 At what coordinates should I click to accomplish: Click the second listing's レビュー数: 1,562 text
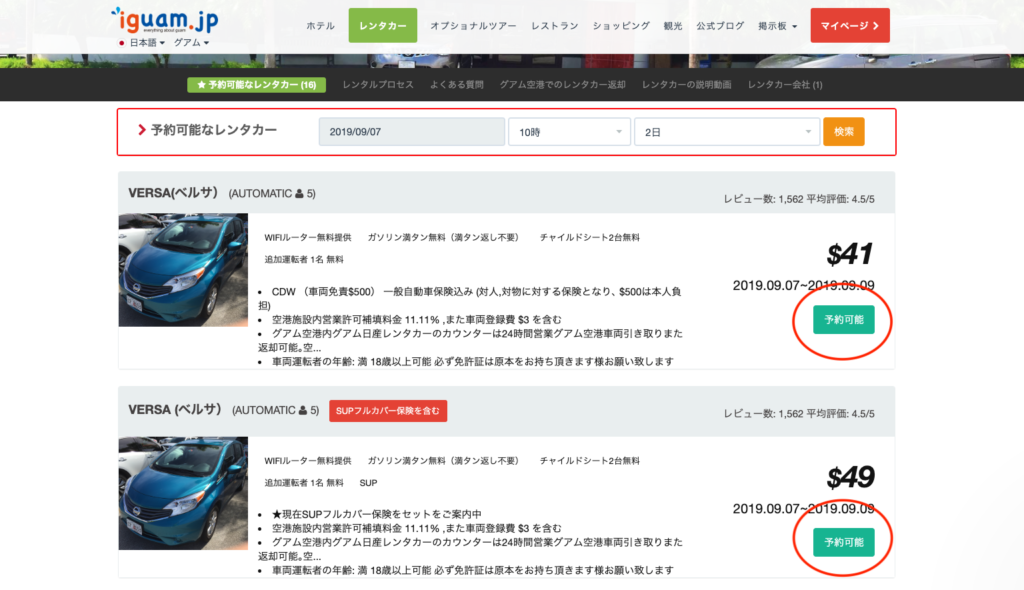[763, 414]
